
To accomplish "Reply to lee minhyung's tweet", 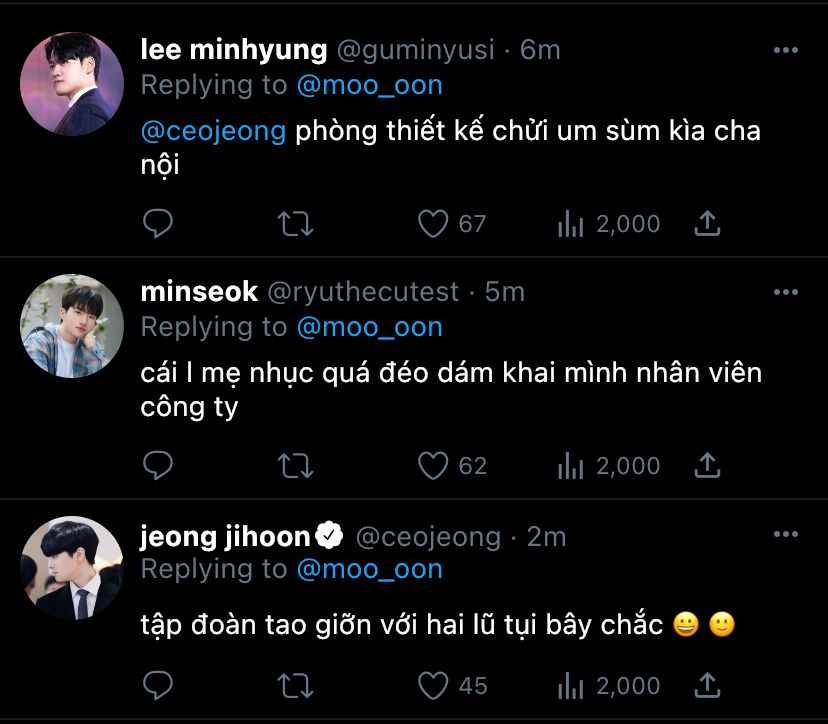I will [x=158, y=223].
